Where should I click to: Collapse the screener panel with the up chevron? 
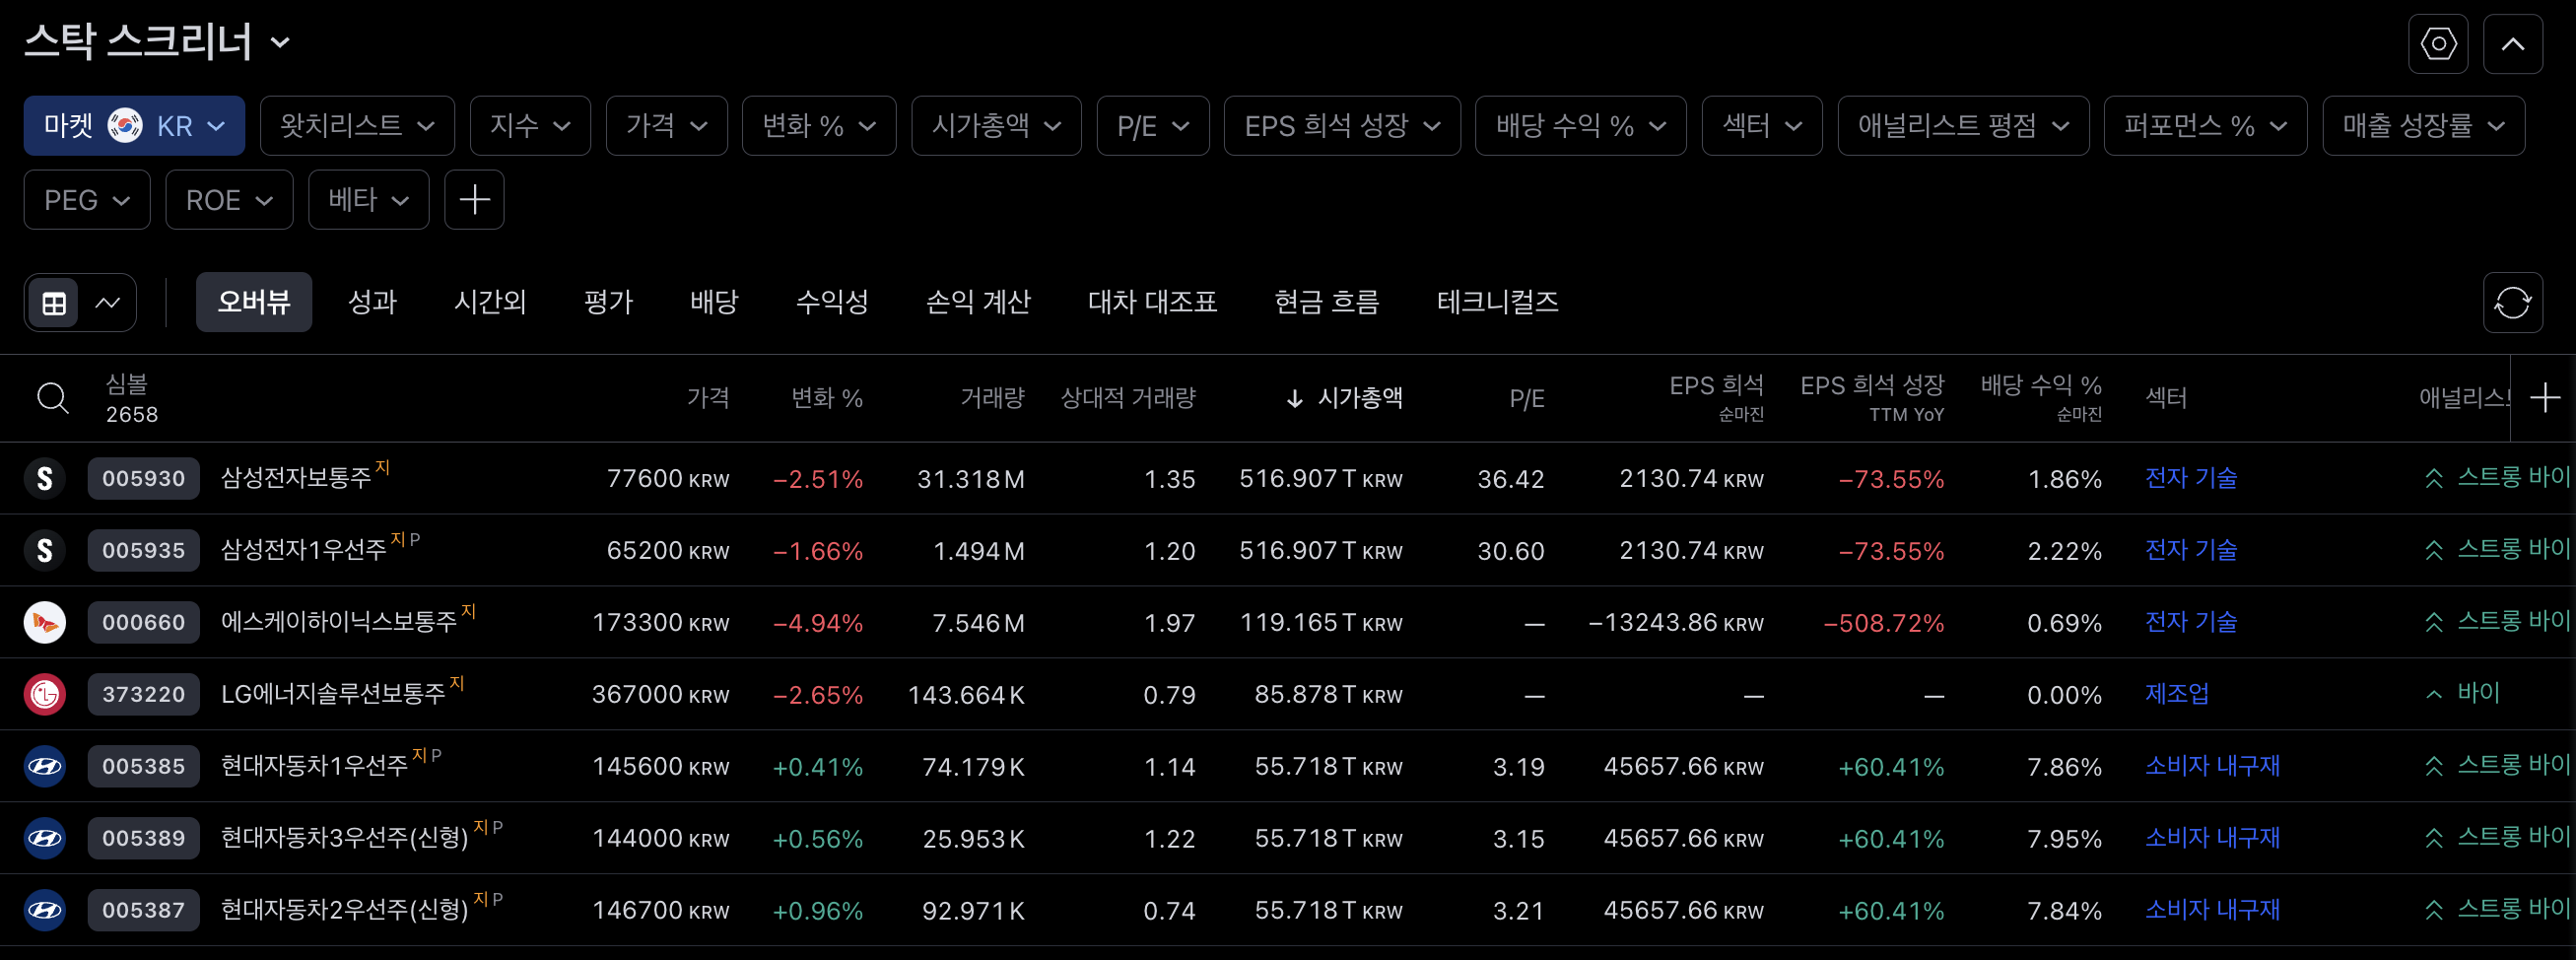(2512, 44)
